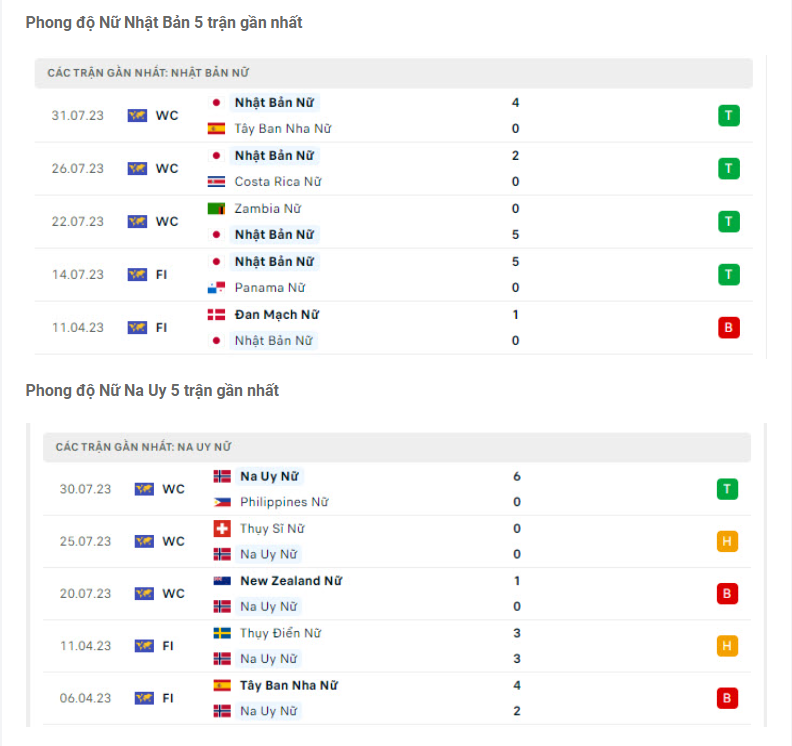Click the 'Các trận gần nhất: Nhật Bản Nữ' header
Viewport: 792px width, 746px height.
pyautogui.click(x=148, y=73)
